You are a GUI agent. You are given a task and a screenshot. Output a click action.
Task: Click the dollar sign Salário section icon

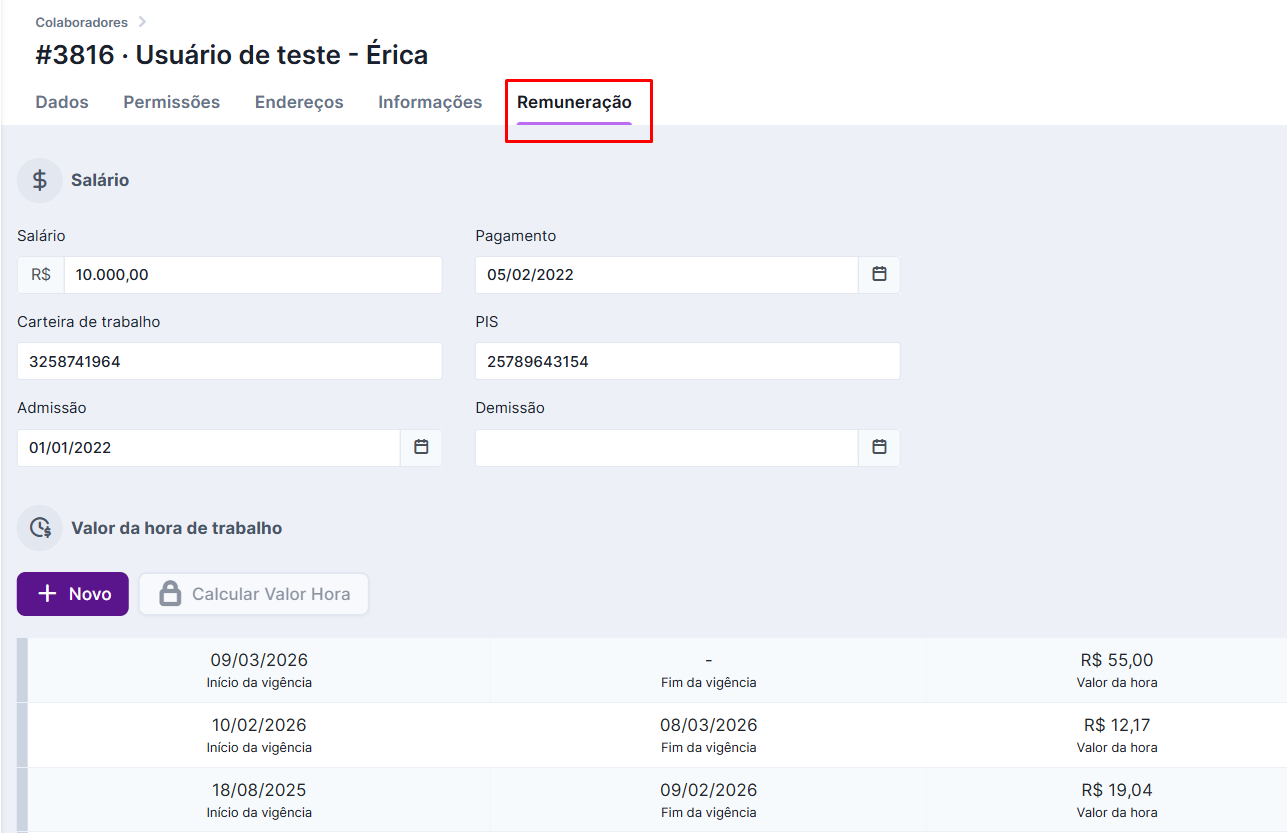[x=40, y=180]
